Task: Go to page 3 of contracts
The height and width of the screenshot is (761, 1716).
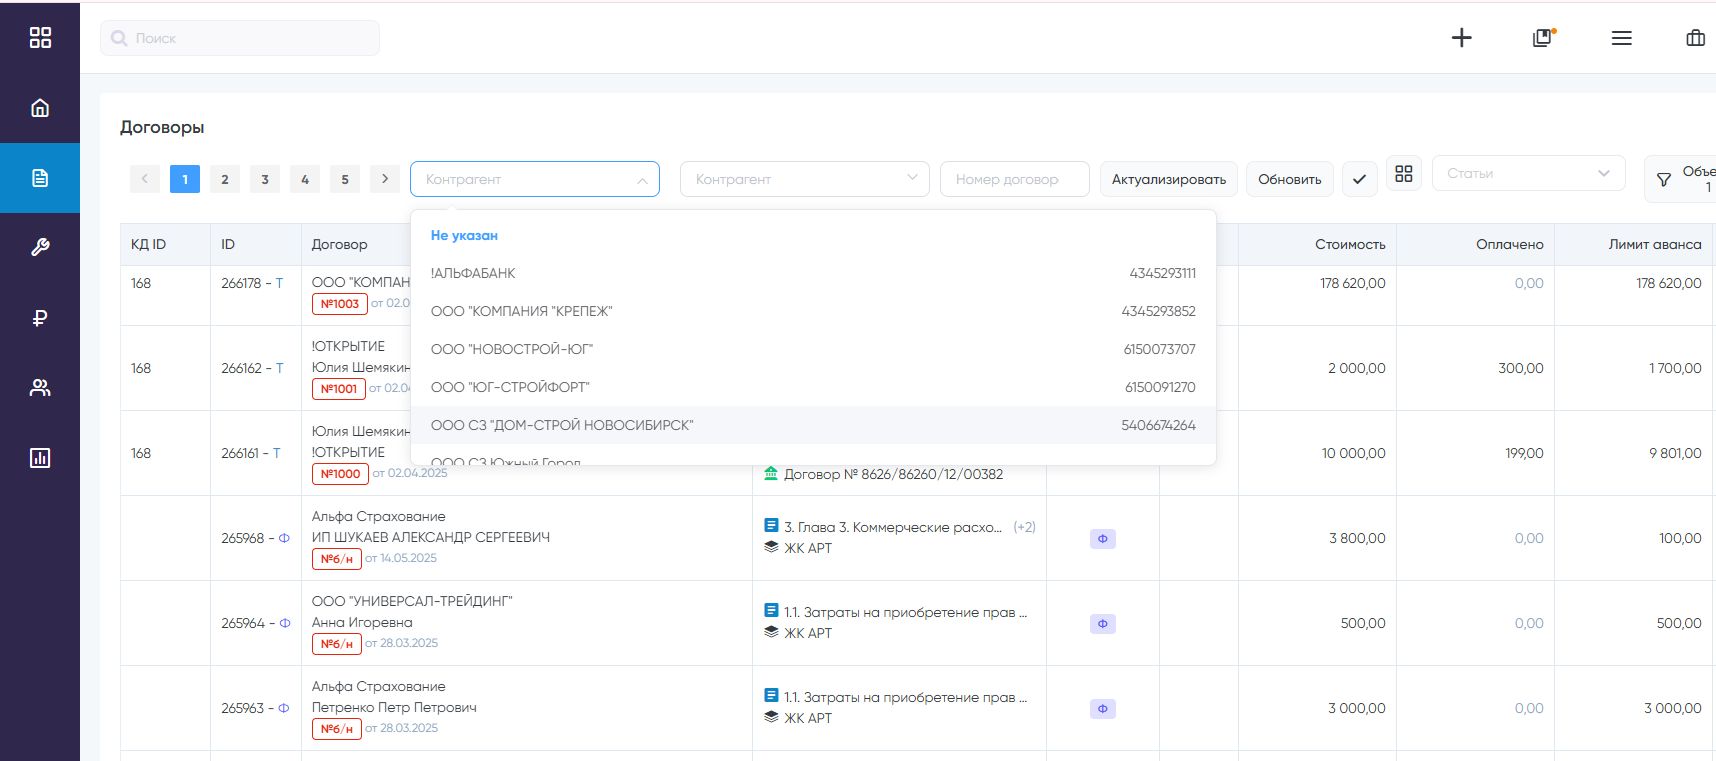Action: point(265,179)
